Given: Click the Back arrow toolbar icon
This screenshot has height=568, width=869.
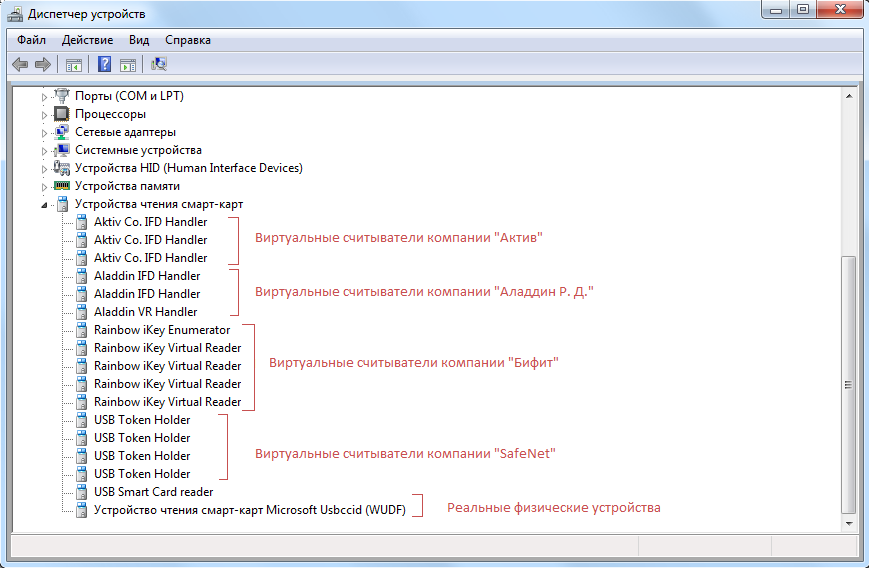Looking at the screenshot, I should tap(20, 65).
